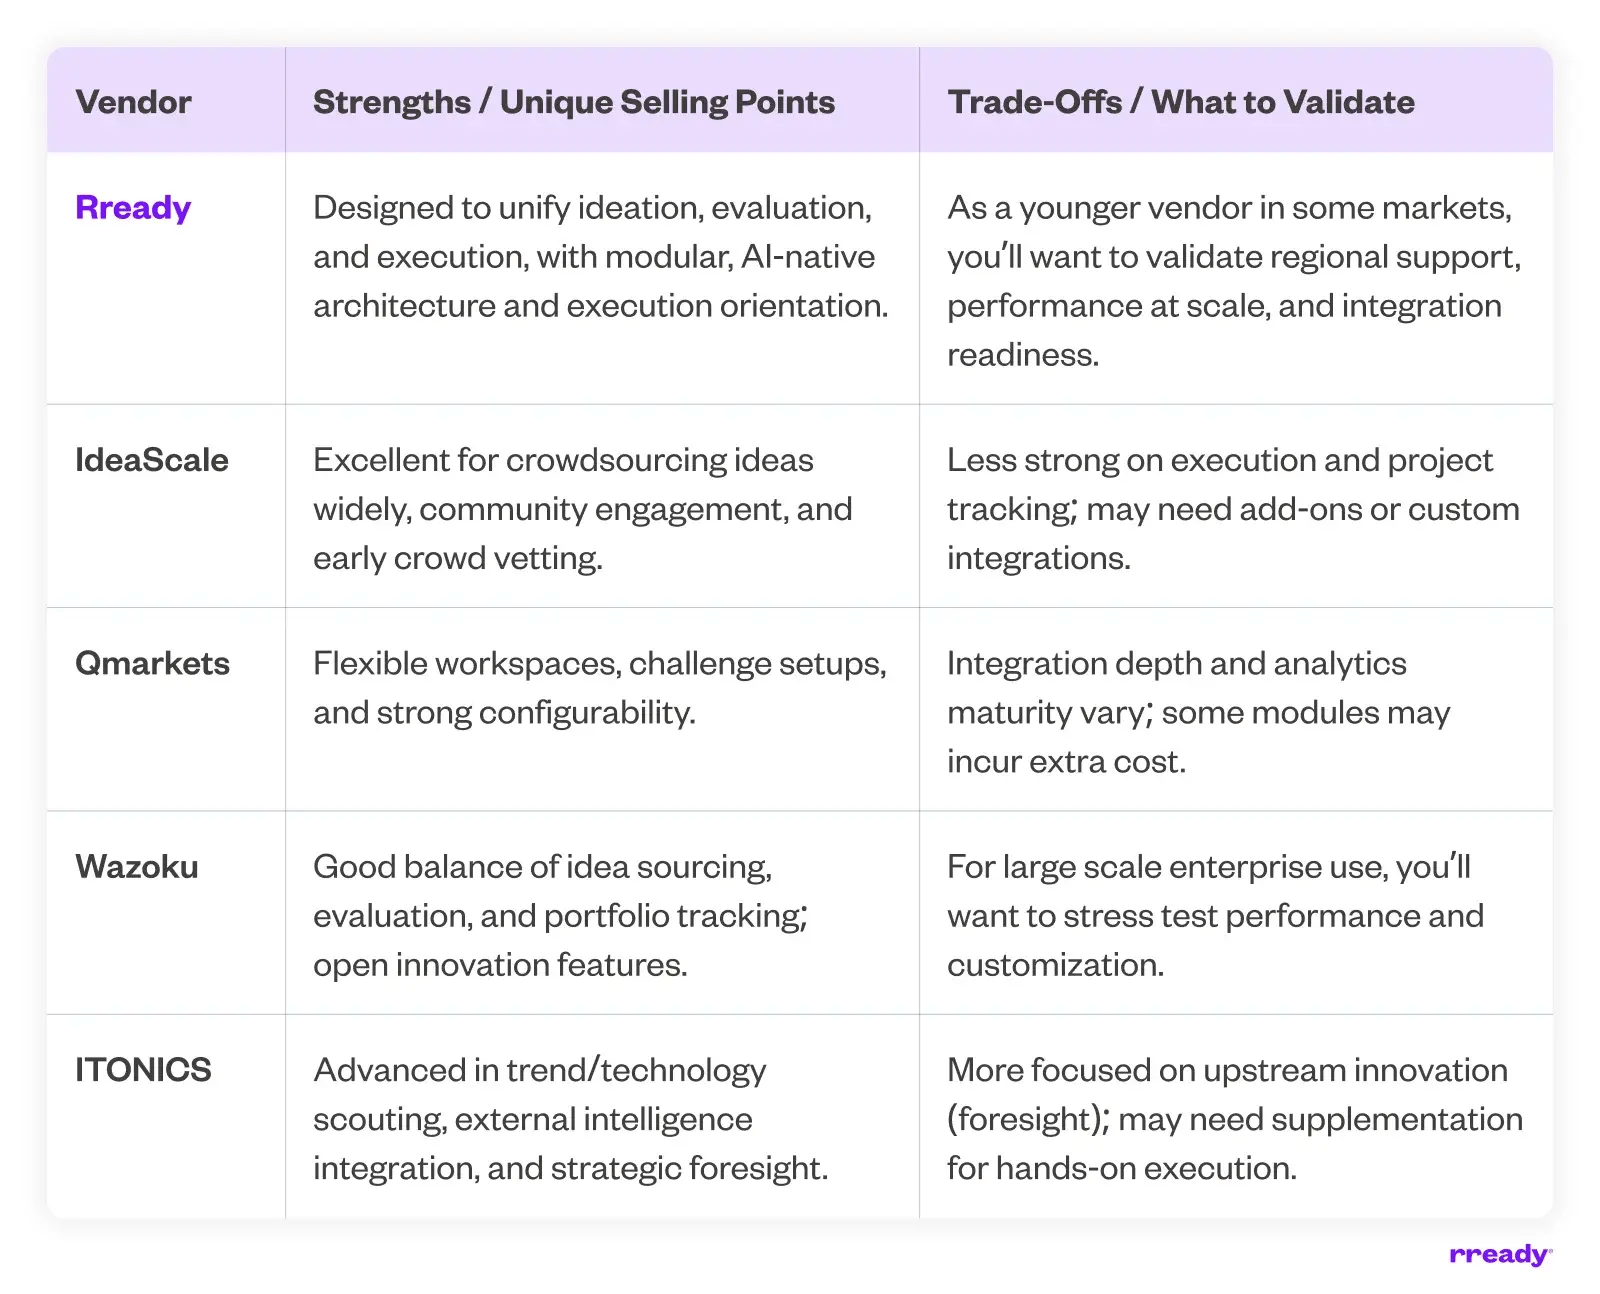Click the Vendor column header

point(133,102)
